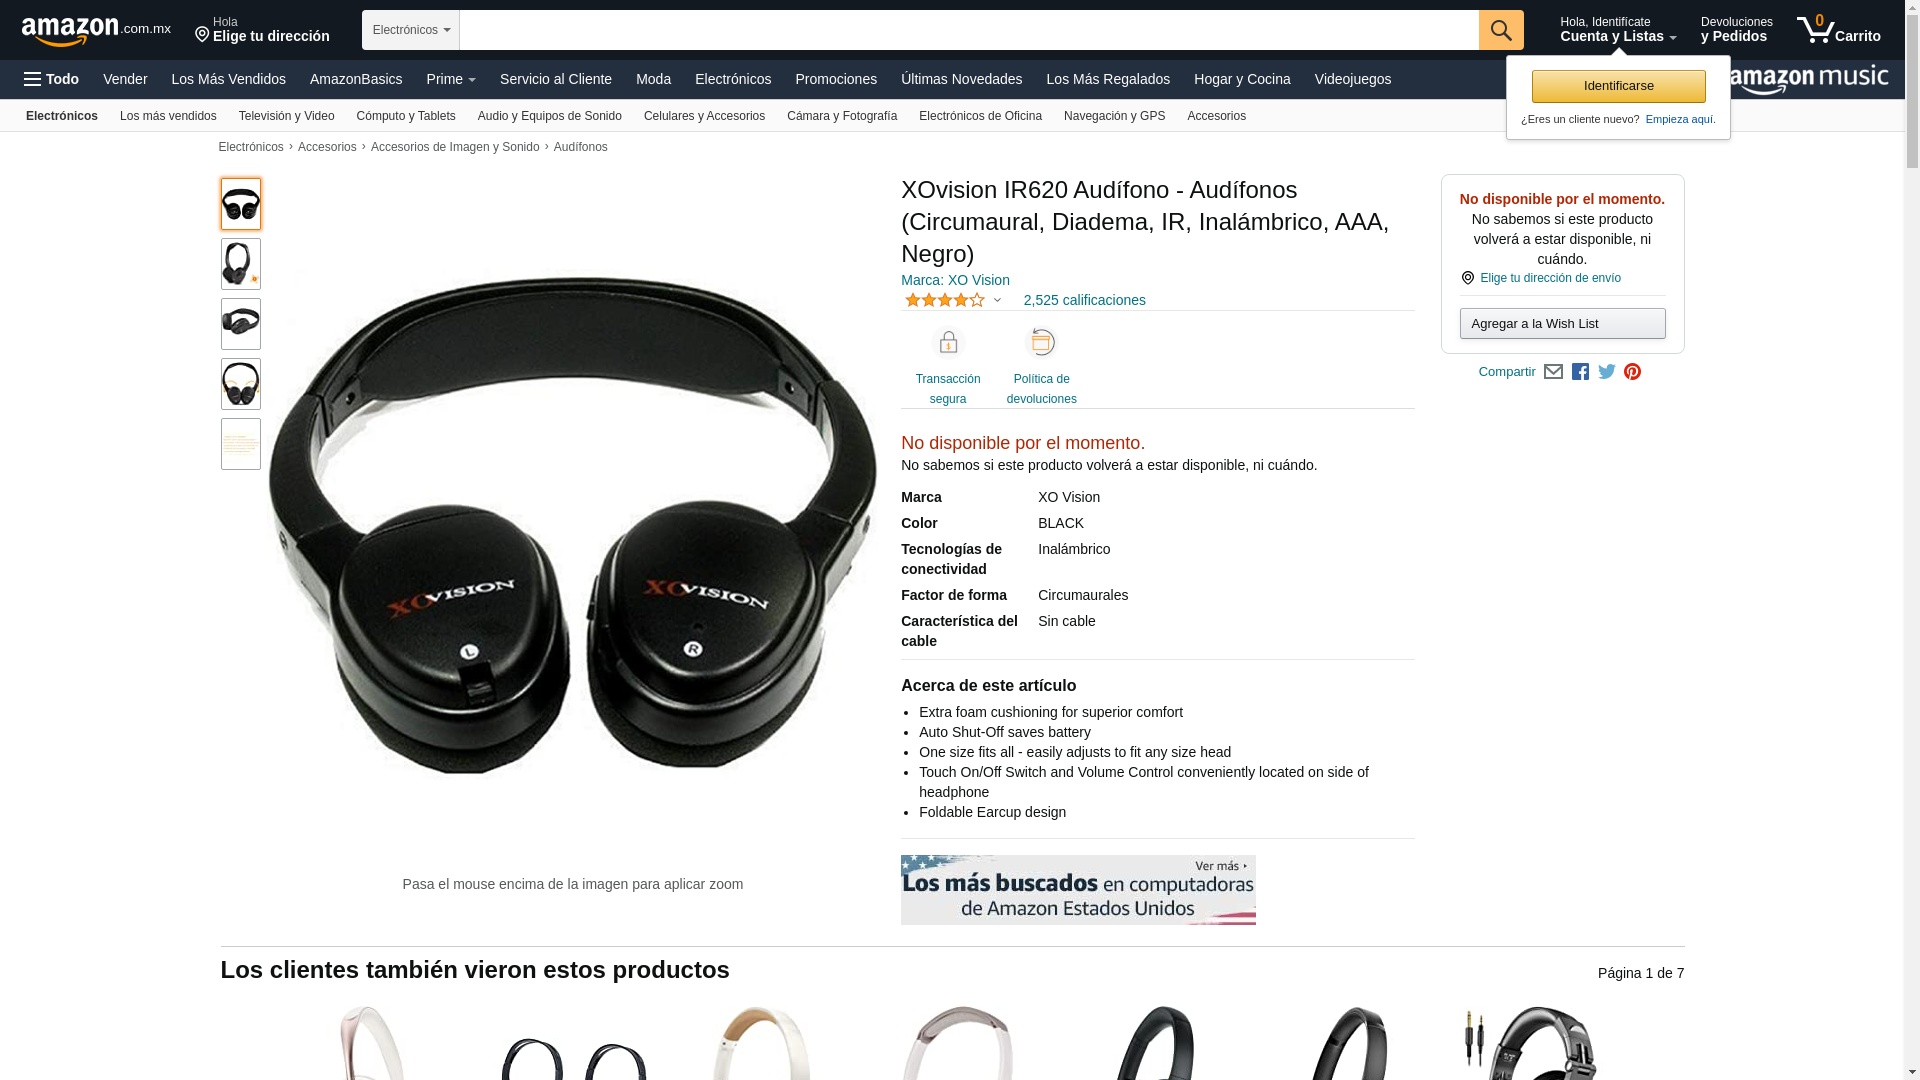Open Hogar y Cocina menu item
The width and height of the screenshot is (1920, 1080).
click(1241, 79)
